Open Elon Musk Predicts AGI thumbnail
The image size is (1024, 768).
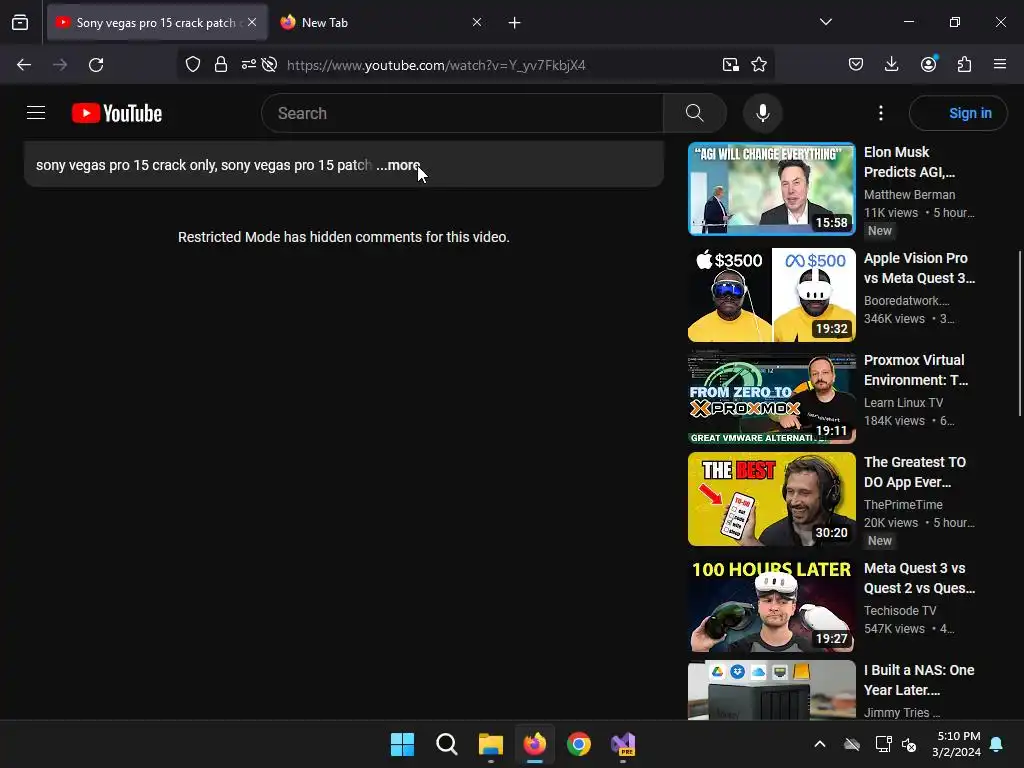[772, 189]
